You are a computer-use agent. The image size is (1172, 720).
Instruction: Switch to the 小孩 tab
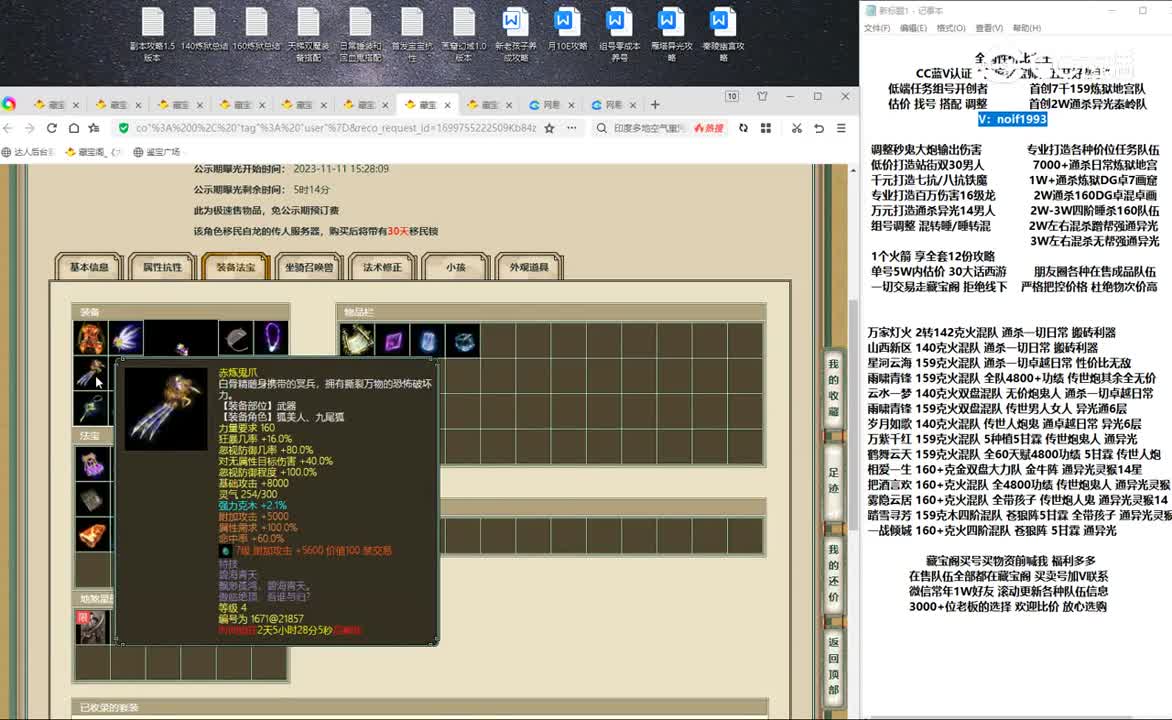[x=455, y=267]
